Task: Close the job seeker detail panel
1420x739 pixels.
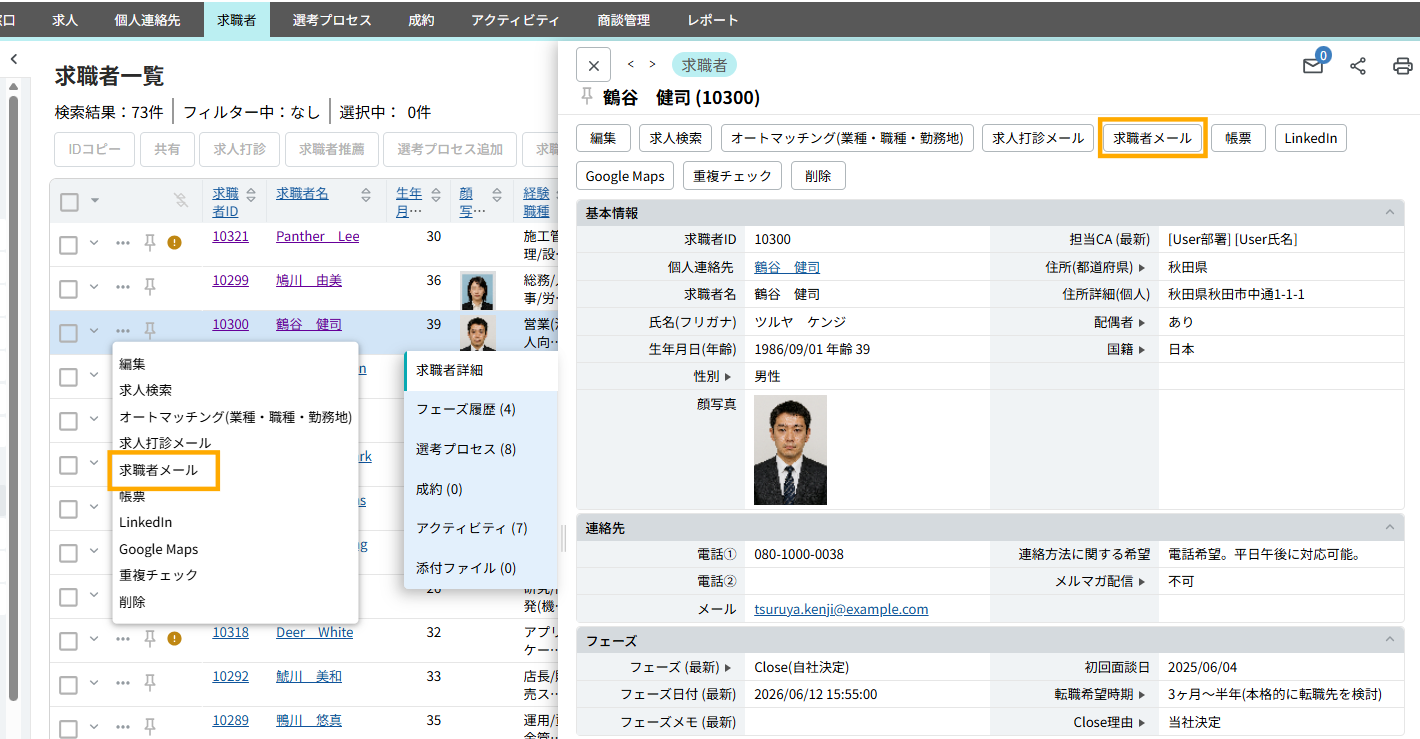Action: (x=593, y=66)
